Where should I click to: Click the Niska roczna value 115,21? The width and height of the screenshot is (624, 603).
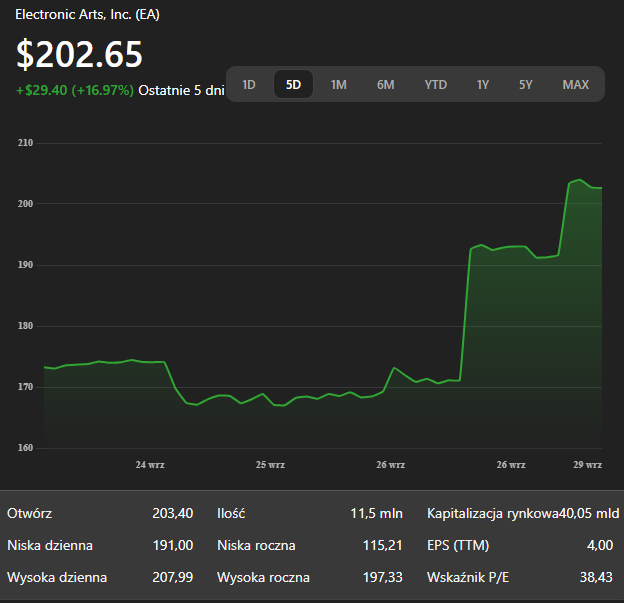click(382, 545)
